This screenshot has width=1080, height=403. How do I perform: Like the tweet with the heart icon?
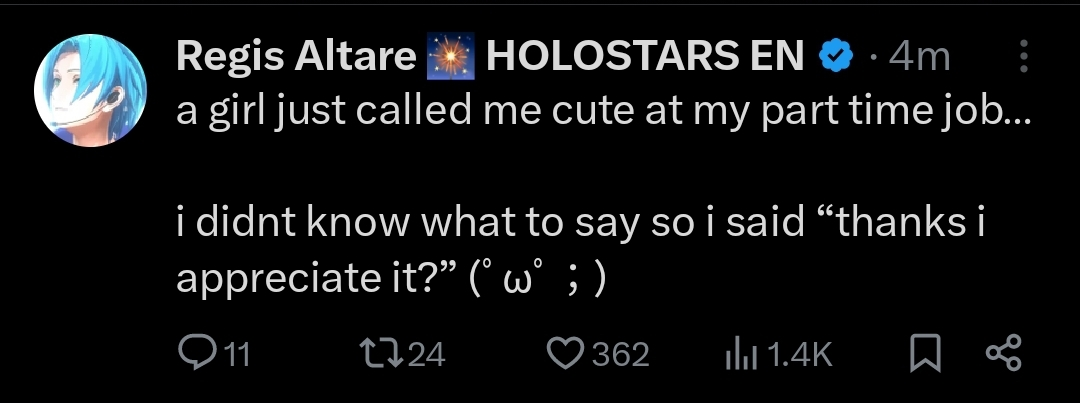tap(569, 353)
